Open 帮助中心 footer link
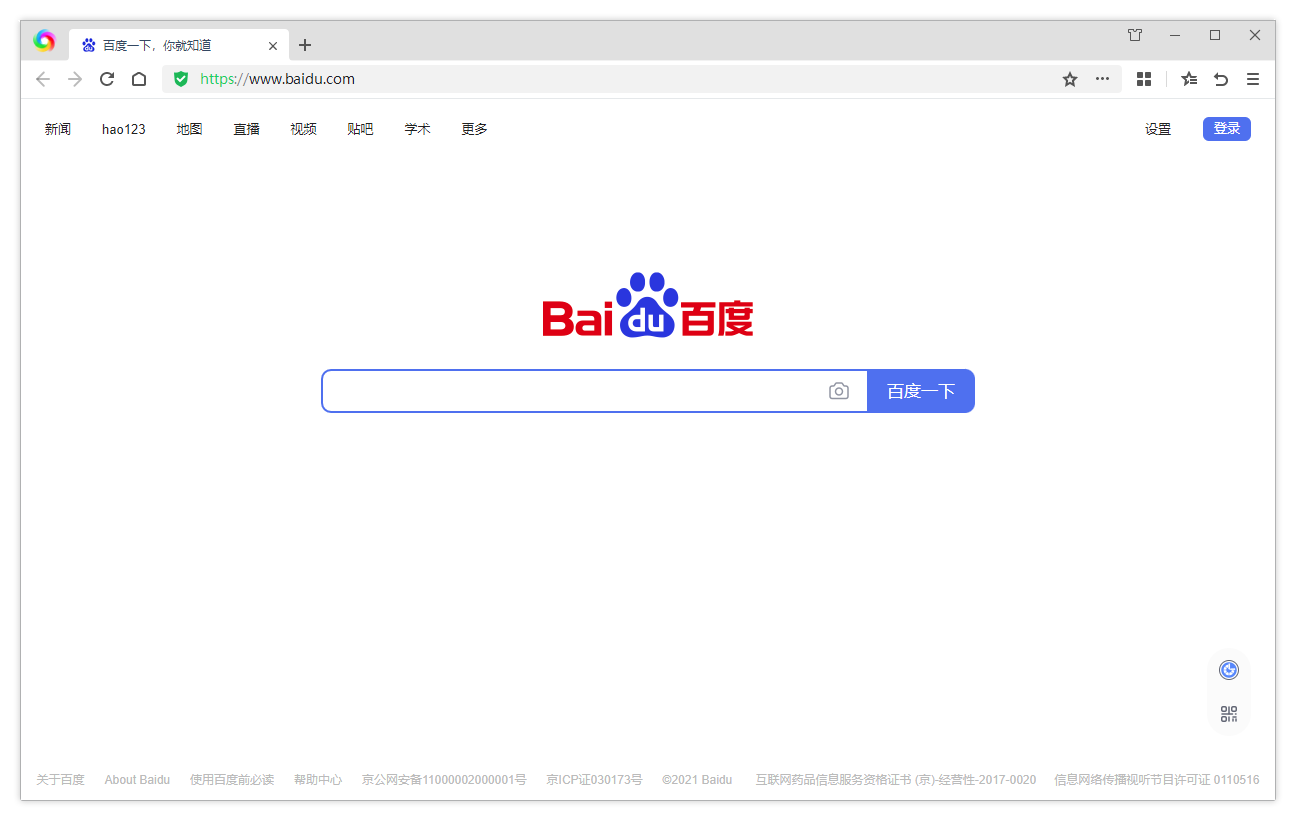The image size is (1296, 821). 318,780
